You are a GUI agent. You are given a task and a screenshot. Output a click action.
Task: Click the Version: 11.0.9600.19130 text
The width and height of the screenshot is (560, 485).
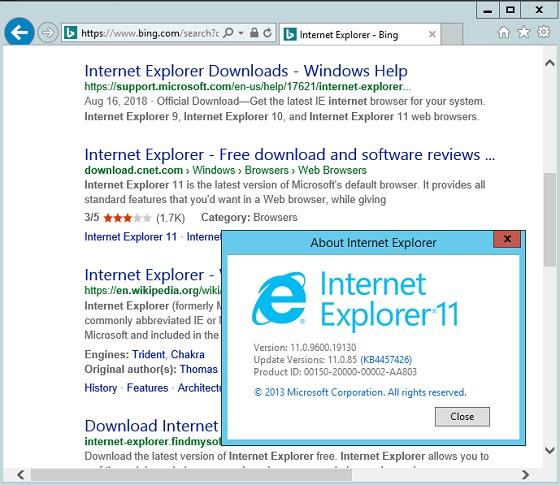(x=305, y=348)
